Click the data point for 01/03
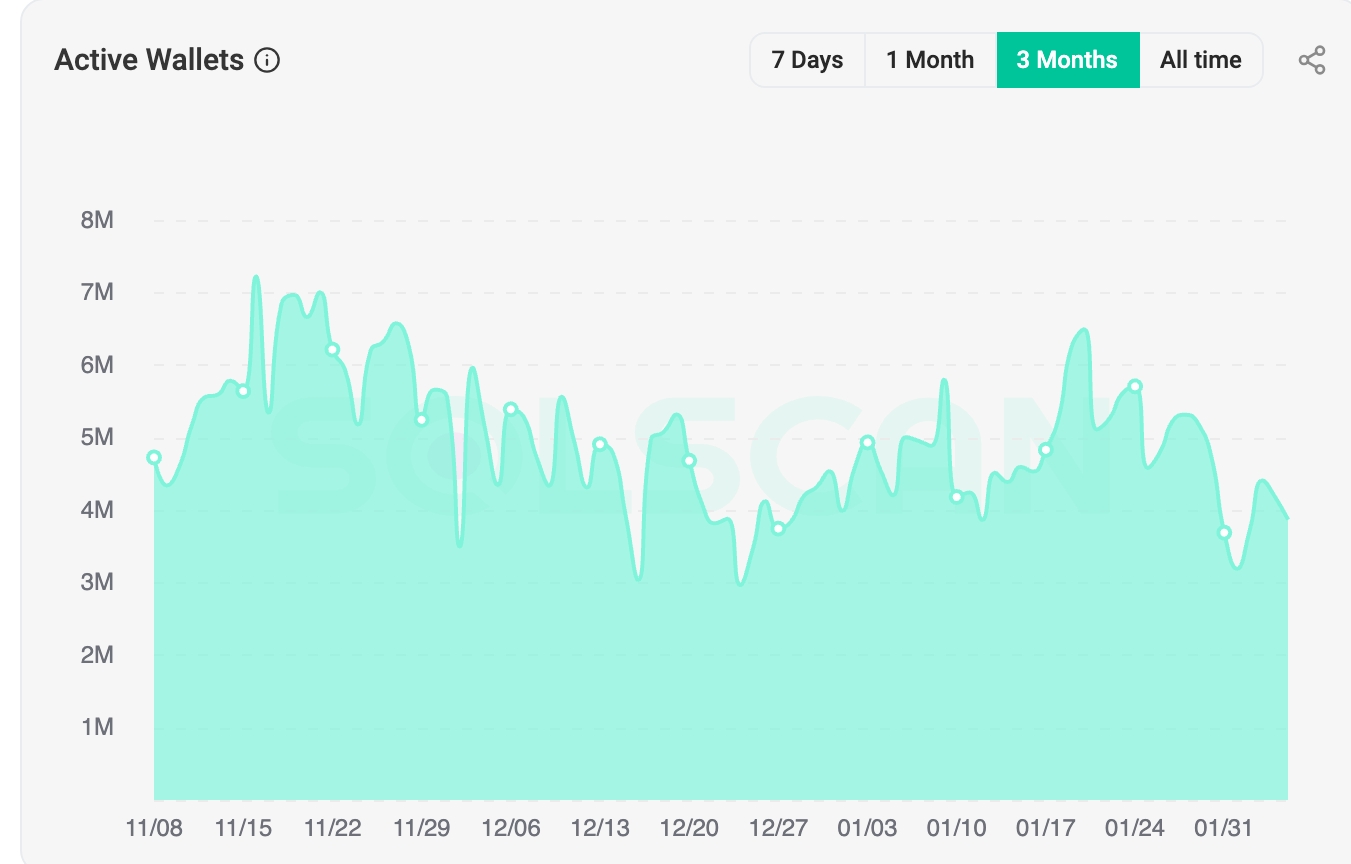Screen dimensions: 1351x864 867,442
